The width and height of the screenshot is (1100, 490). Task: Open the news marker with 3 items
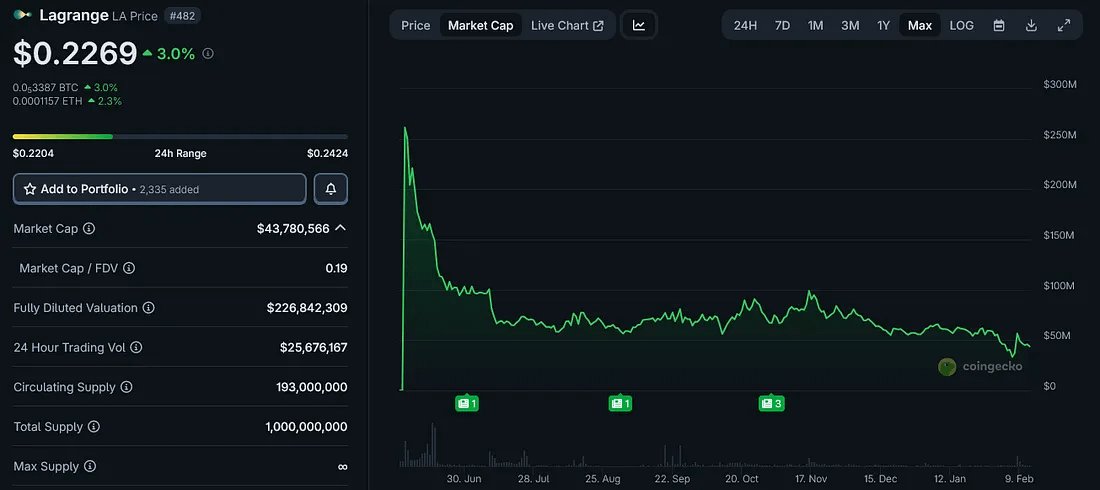click(x=771, y=404)
